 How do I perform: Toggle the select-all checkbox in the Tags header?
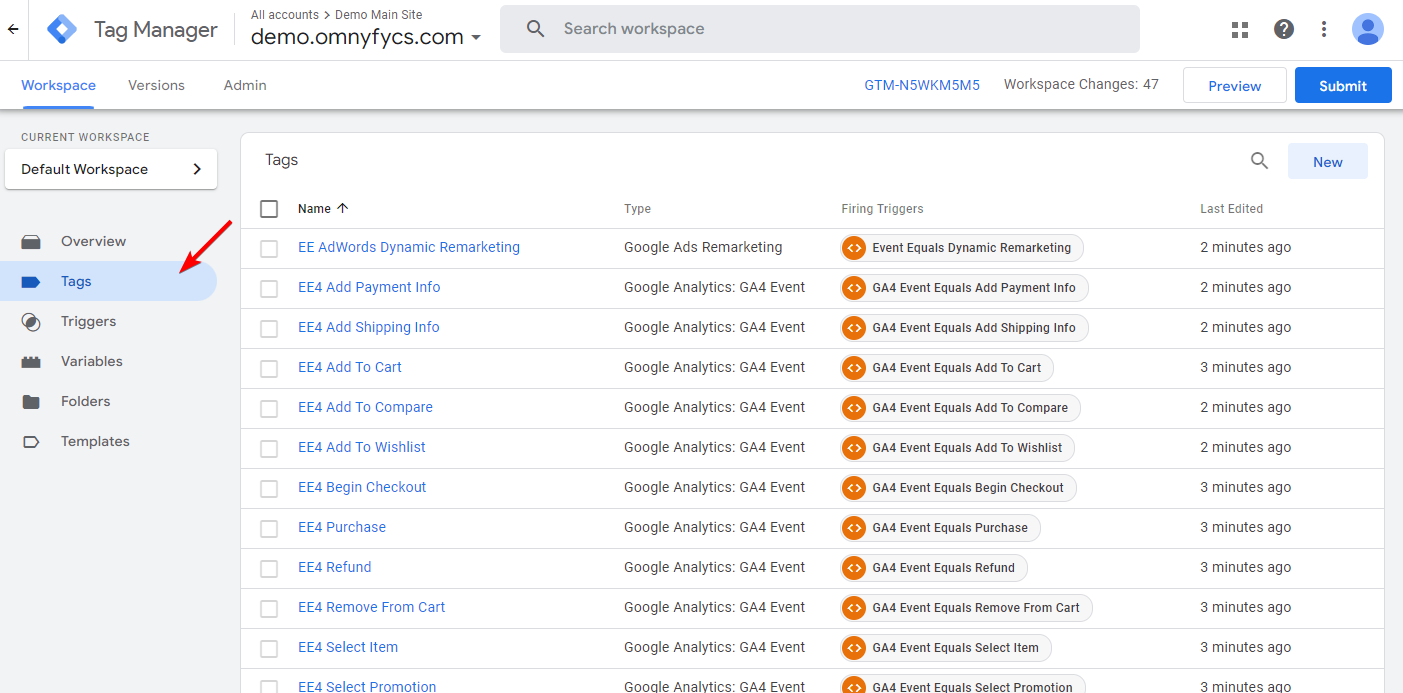[269, 209]
